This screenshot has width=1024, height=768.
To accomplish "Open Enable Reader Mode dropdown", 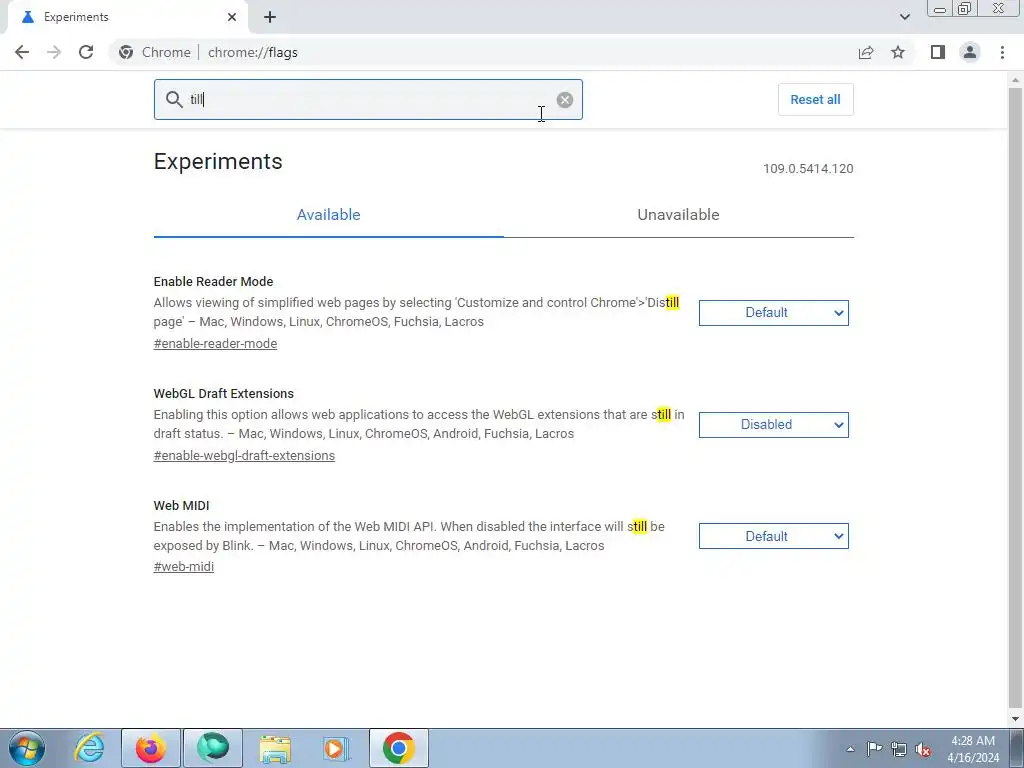I will (x=773, y=313).
